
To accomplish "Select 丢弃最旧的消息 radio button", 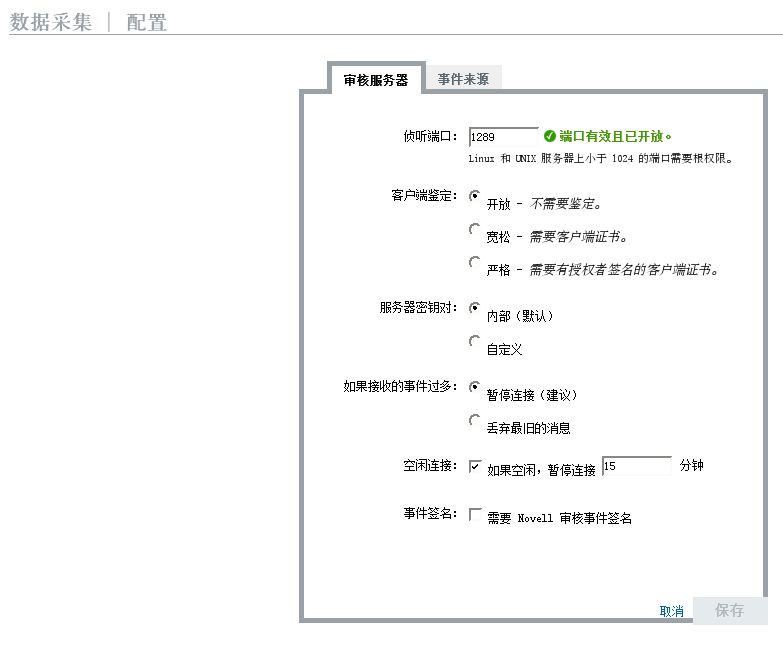I will [x=474, y=419].
